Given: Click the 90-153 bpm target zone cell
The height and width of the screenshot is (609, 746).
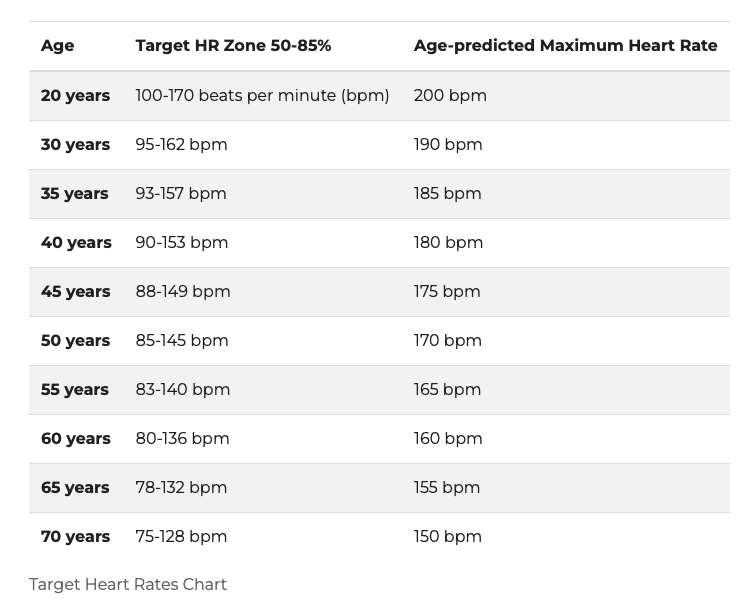Looking at the screenshot, I should (182, 243).
